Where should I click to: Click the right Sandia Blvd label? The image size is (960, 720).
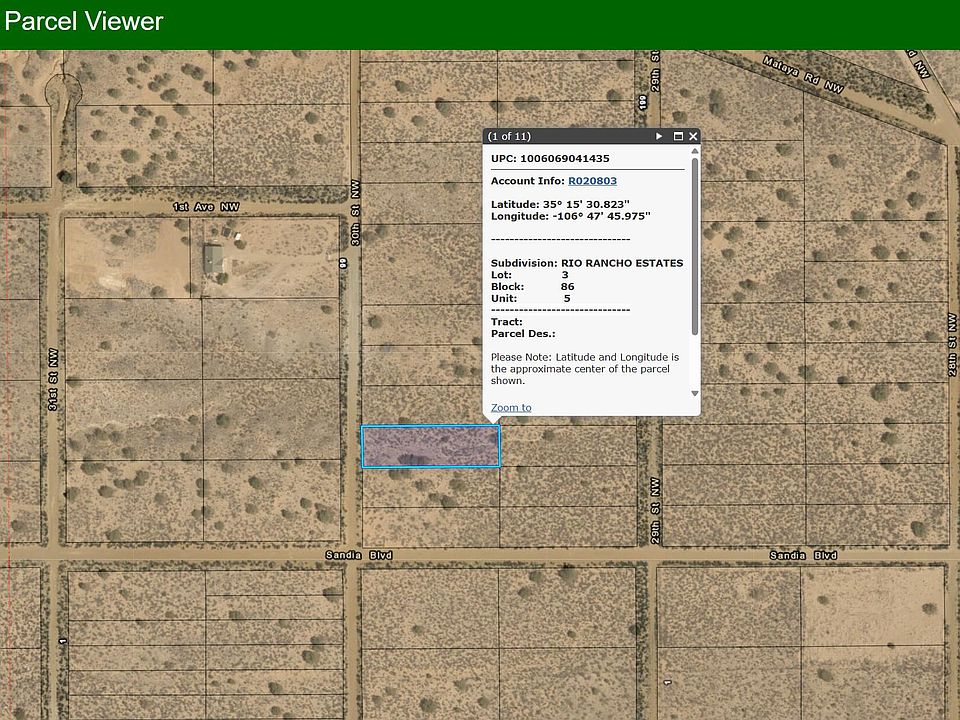803,555
